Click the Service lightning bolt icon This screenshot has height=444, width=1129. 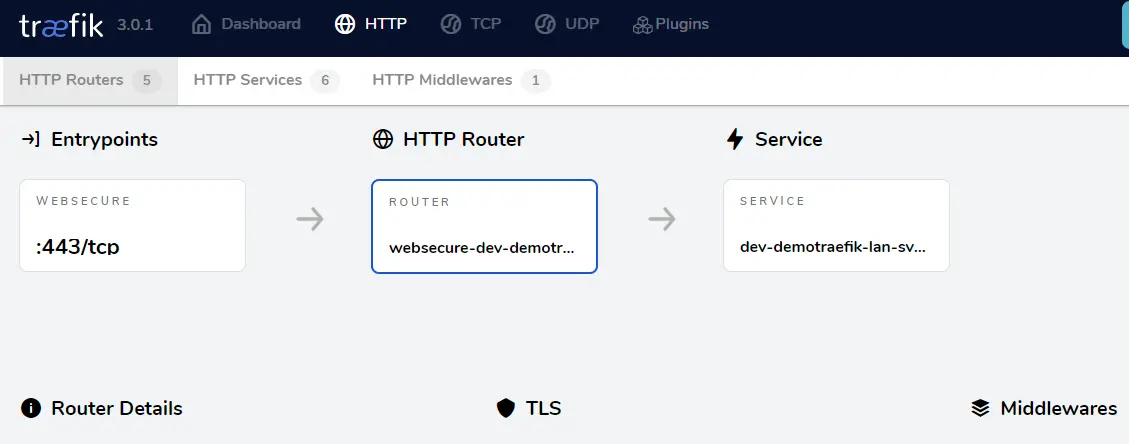pos(734,140)
